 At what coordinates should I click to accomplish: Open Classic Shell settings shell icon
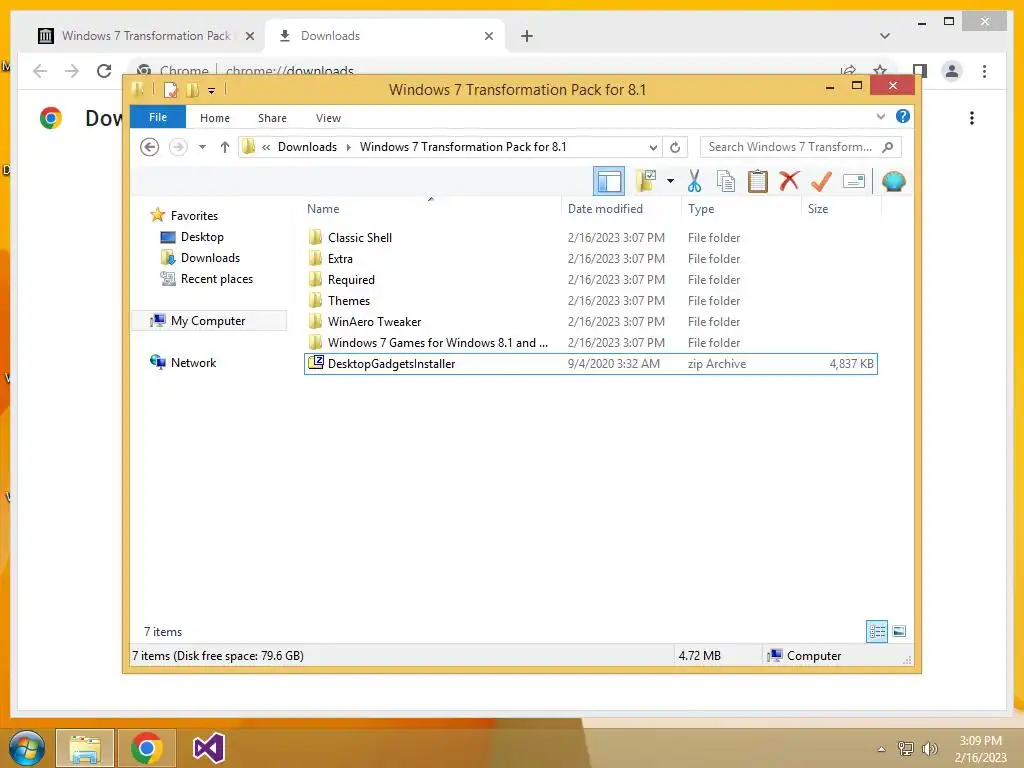893,181
